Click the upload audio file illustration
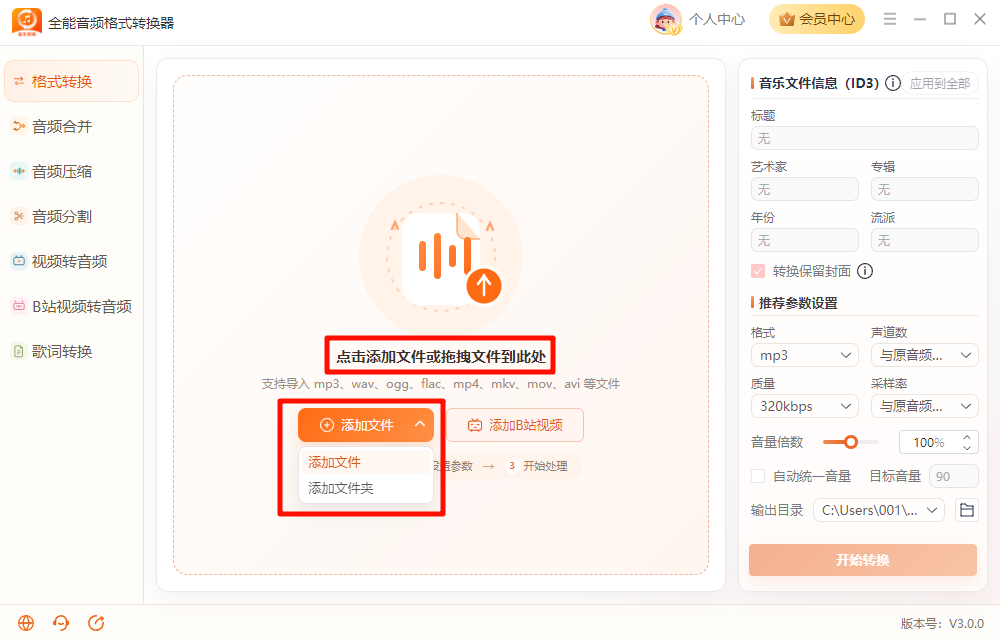1000x640 pixels. (x=441, y=258)
